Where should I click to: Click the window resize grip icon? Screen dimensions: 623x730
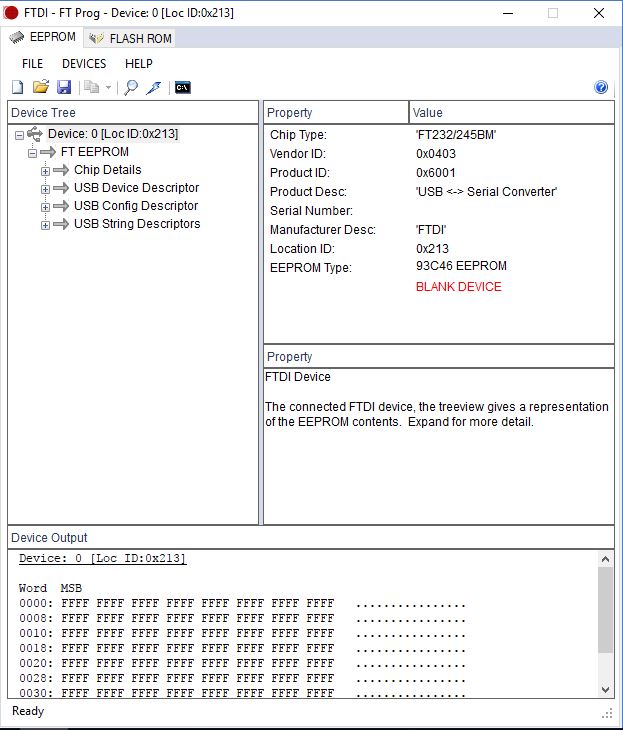607,713
